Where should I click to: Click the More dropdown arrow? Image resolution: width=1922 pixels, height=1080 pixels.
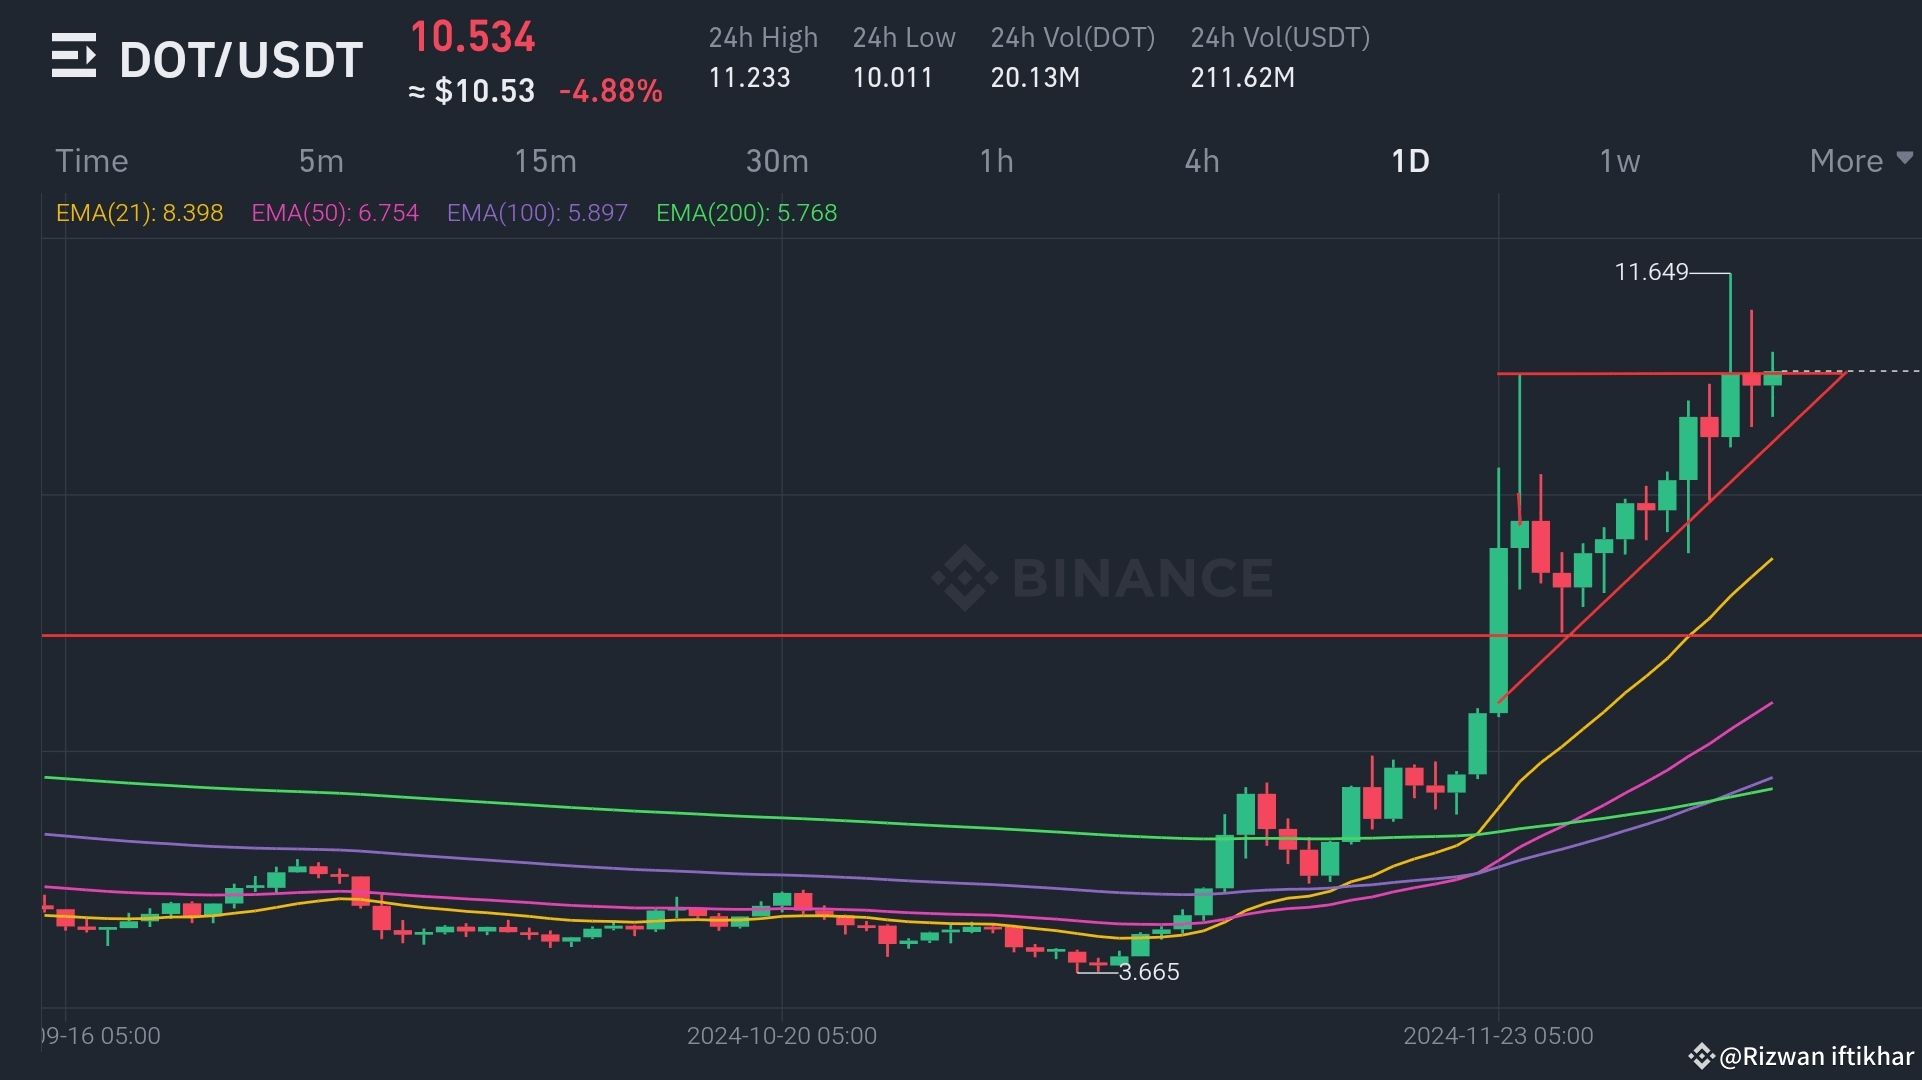pos(1905,158)
